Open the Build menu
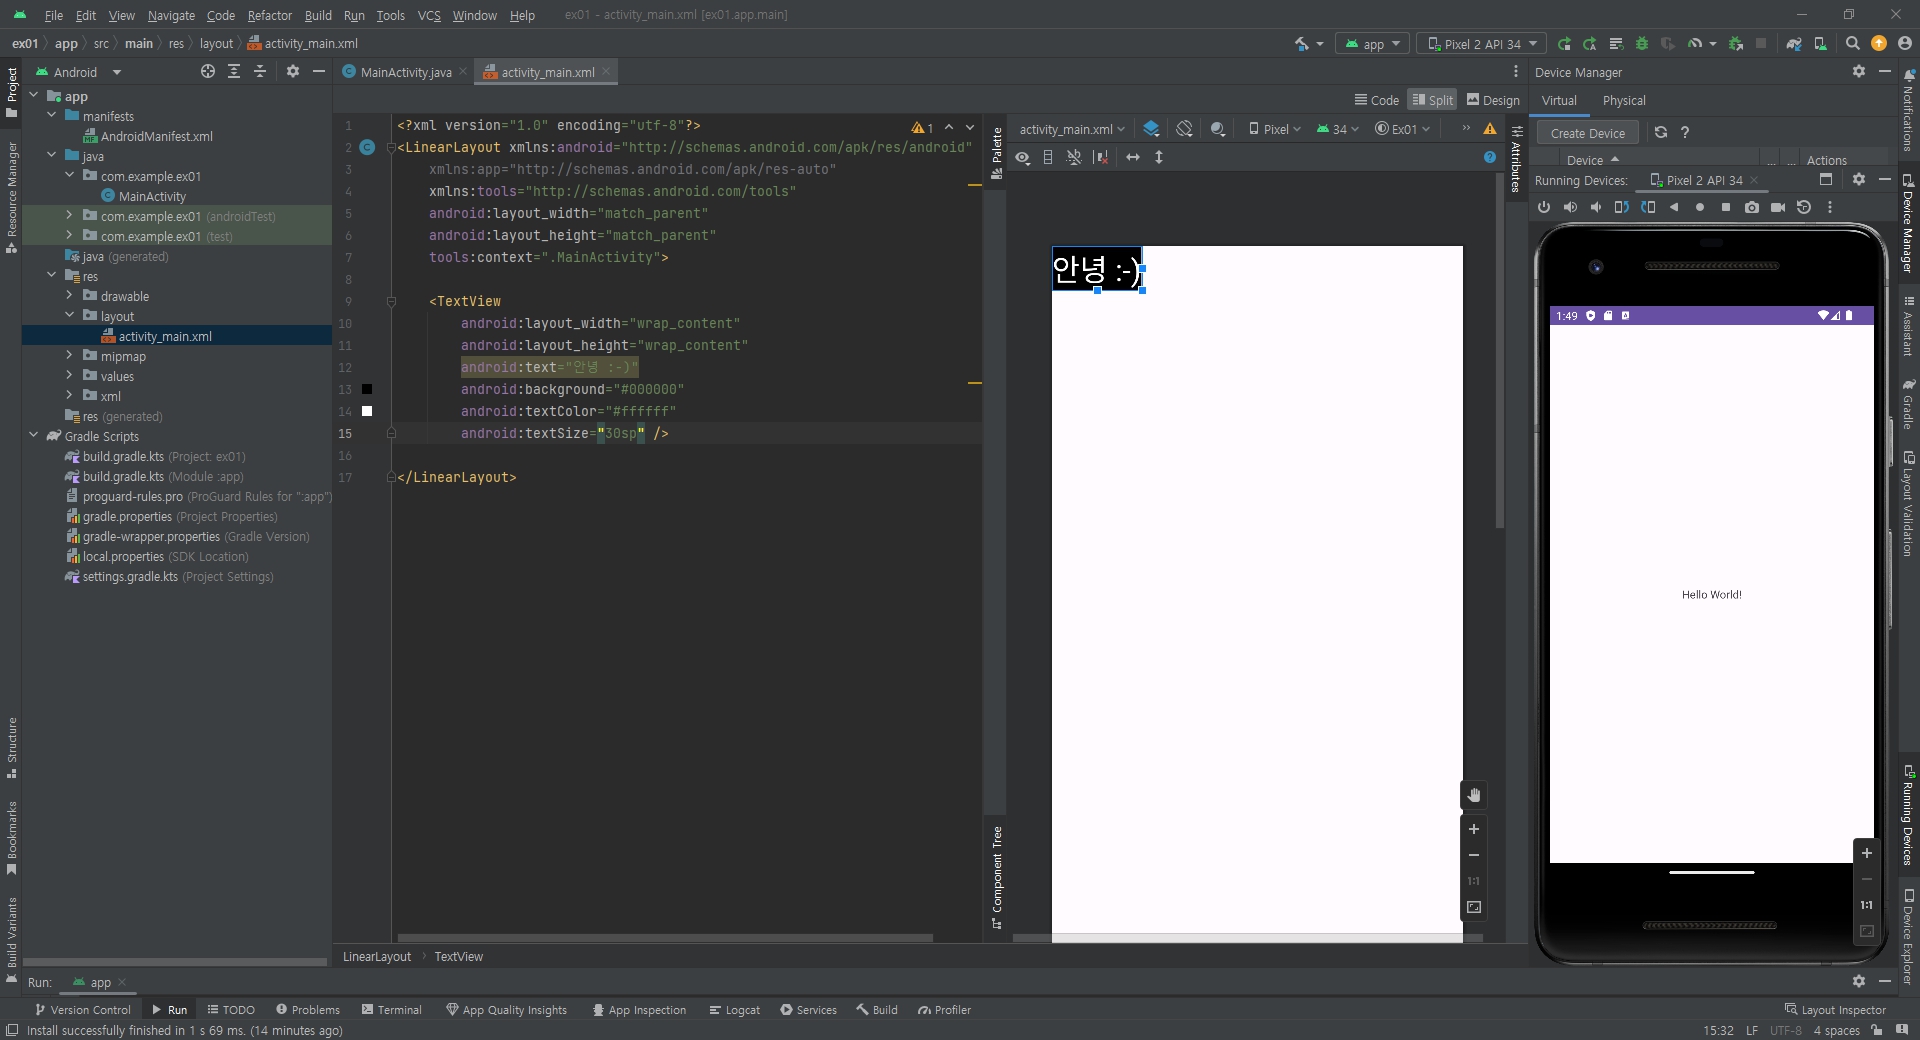 point(318,15)
